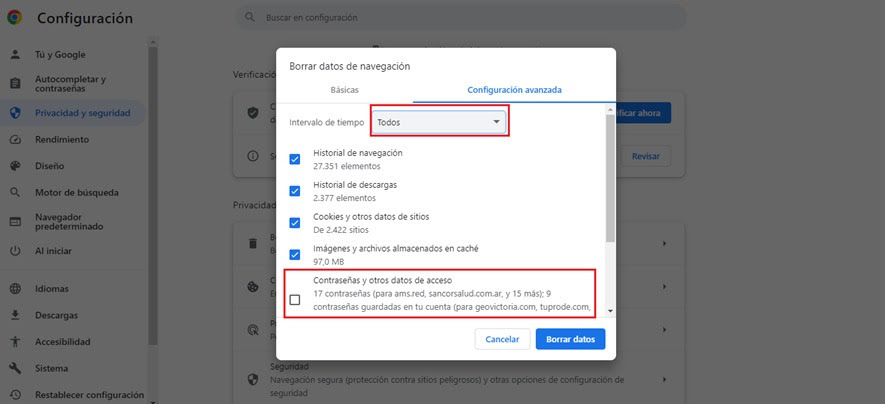The image size is (885, 404).
Task: Click the Cancelar button
Action: click(502, 339)
